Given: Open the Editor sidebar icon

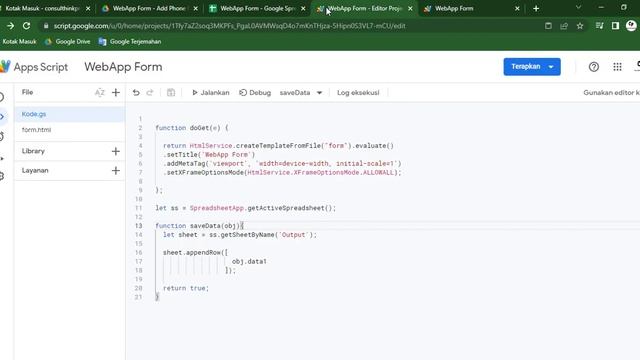Looking at the screenshot, I should click(x=2, y=117).
